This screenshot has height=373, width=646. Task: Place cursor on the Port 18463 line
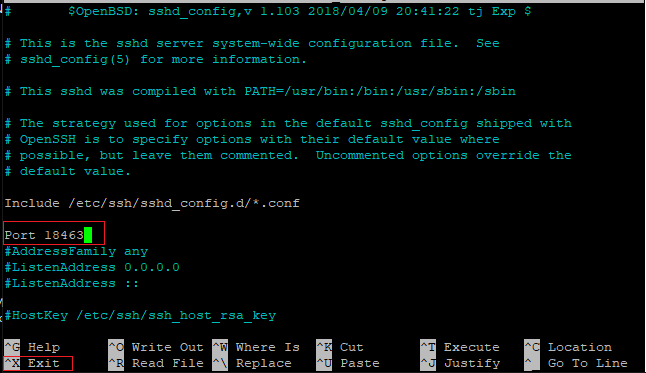click(48, 235)
